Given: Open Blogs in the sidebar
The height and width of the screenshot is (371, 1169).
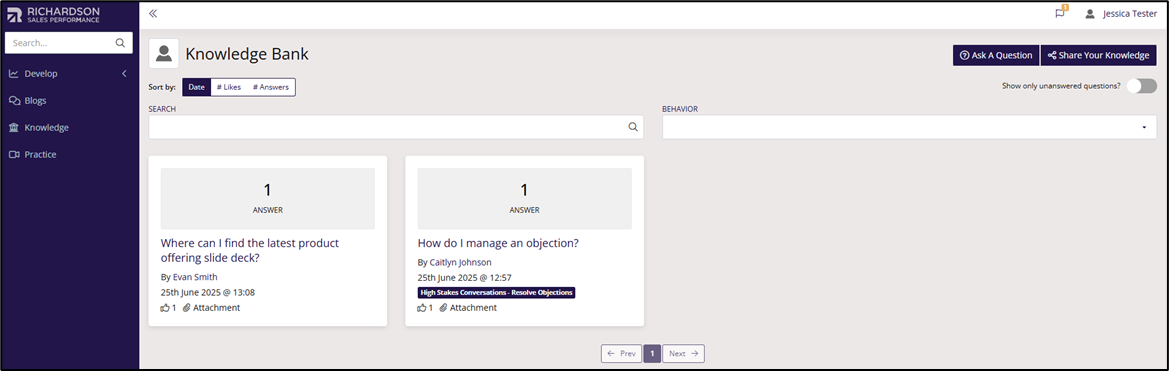Looking at the screenshot, I should point(36,101).
